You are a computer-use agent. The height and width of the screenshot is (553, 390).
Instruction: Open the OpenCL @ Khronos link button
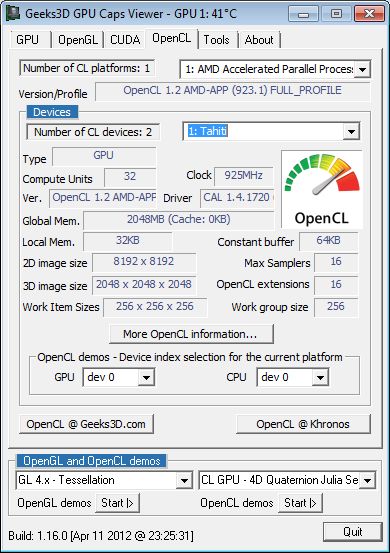click(303, 424)
